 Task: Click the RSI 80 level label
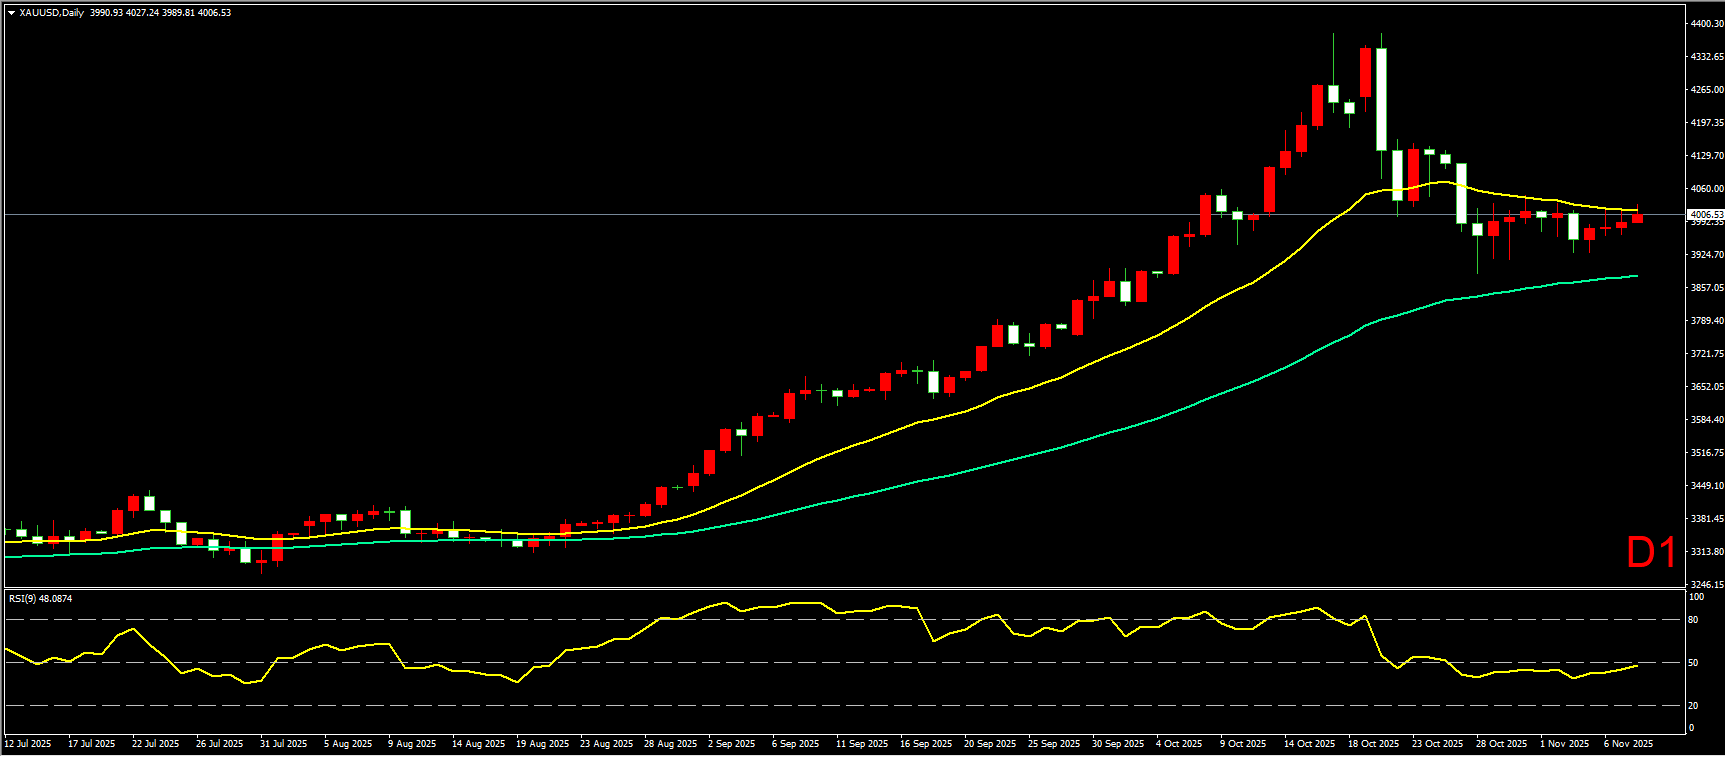[1693, 620]
